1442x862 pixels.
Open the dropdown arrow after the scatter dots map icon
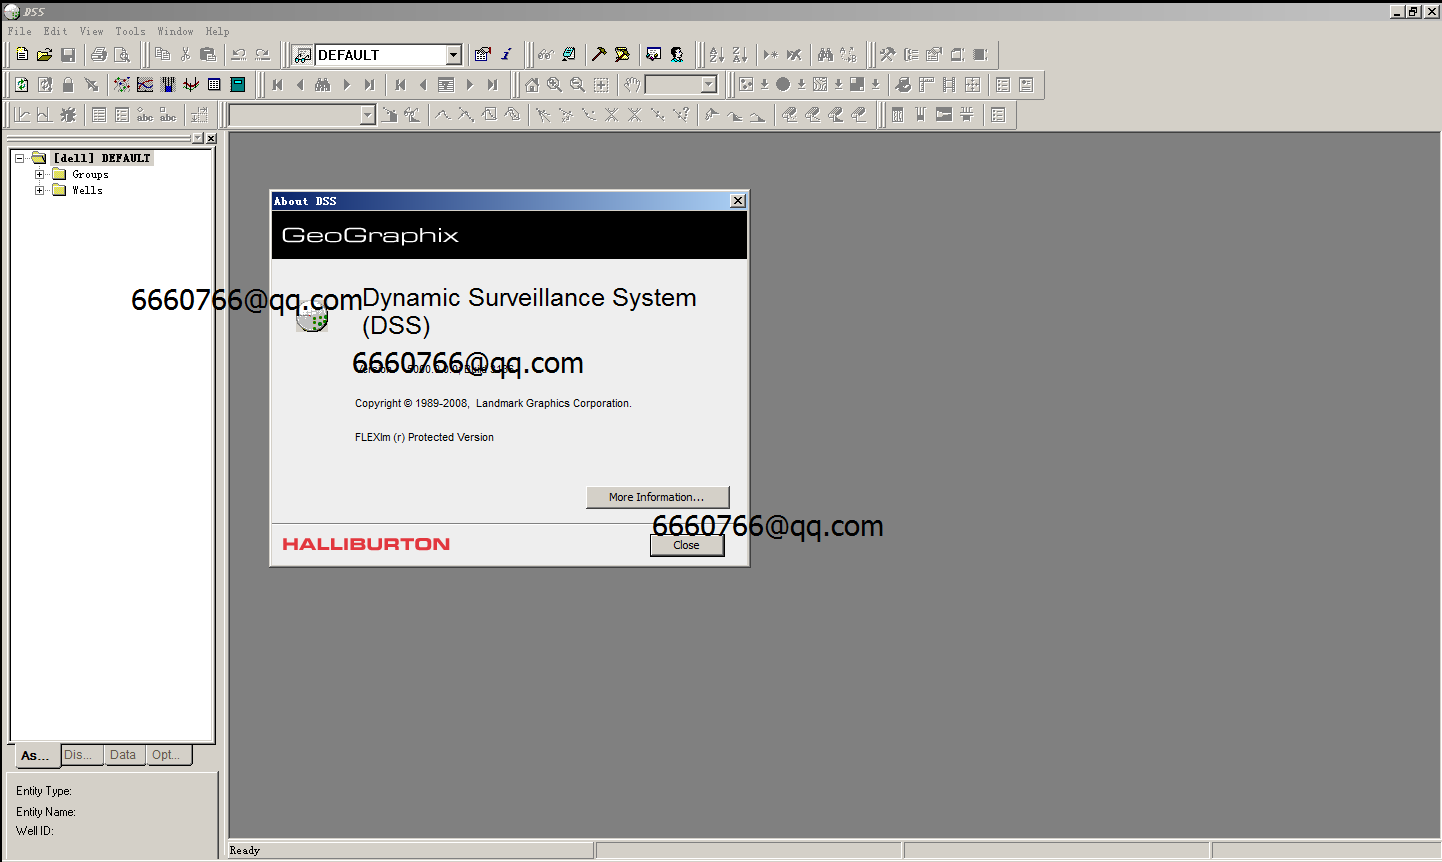click(x=764, y=85)
